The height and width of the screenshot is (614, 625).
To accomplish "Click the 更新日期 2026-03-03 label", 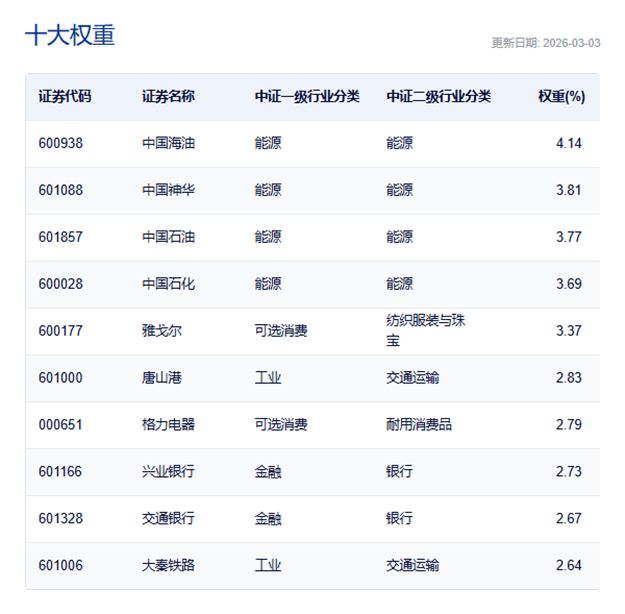I will 545,43.
